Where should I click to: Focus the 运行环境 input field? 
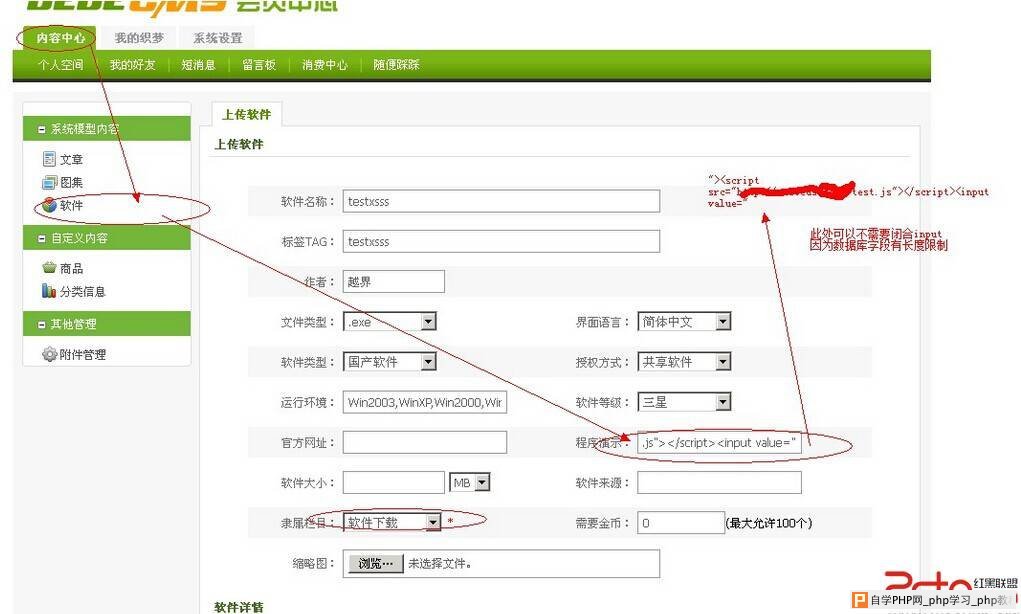(x=425, y=402)
